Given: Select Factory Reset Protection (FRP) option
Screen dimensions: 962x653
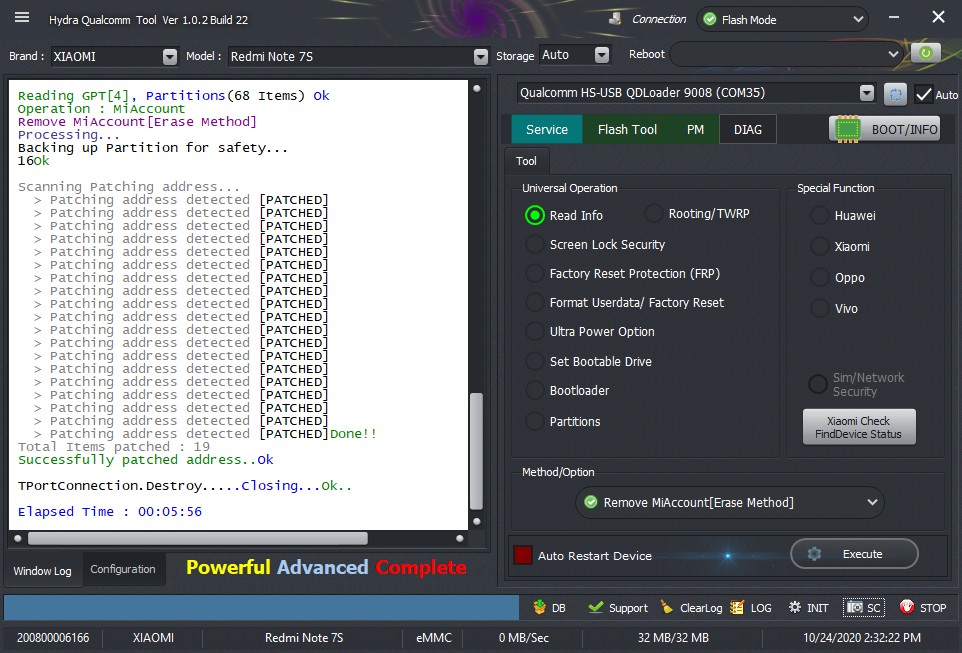Looking at the screenshot, I should pyautogui.click(x=536, y=274).
